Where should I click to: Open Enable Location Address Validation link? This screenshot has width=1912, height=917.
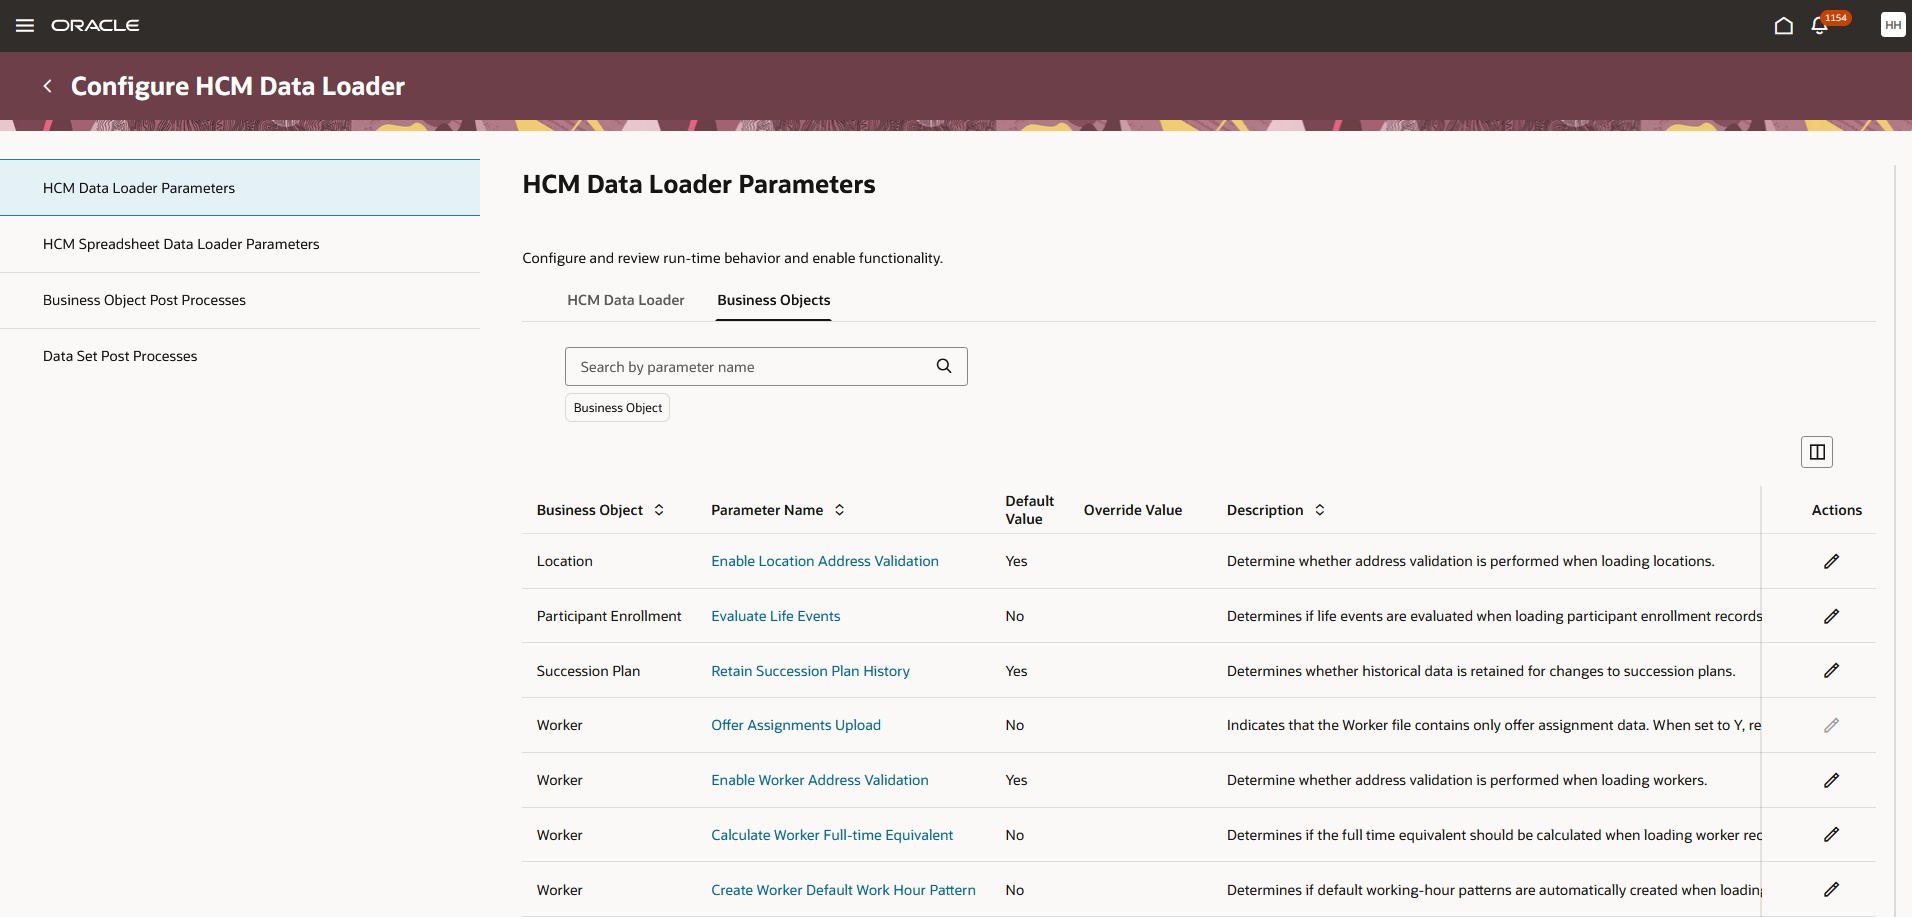coord(825,561)
